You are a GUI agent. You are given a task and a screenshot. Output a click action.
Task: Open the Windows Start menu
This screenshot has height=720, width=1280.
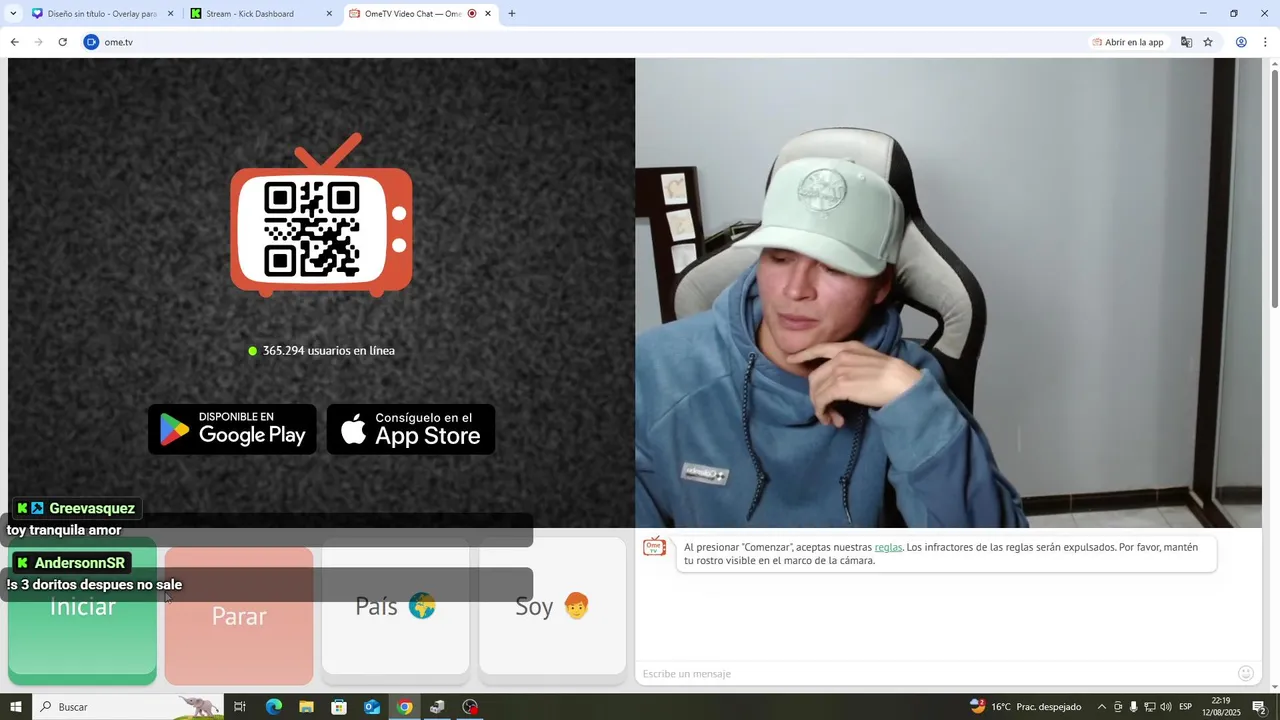(x=16, y=707)
